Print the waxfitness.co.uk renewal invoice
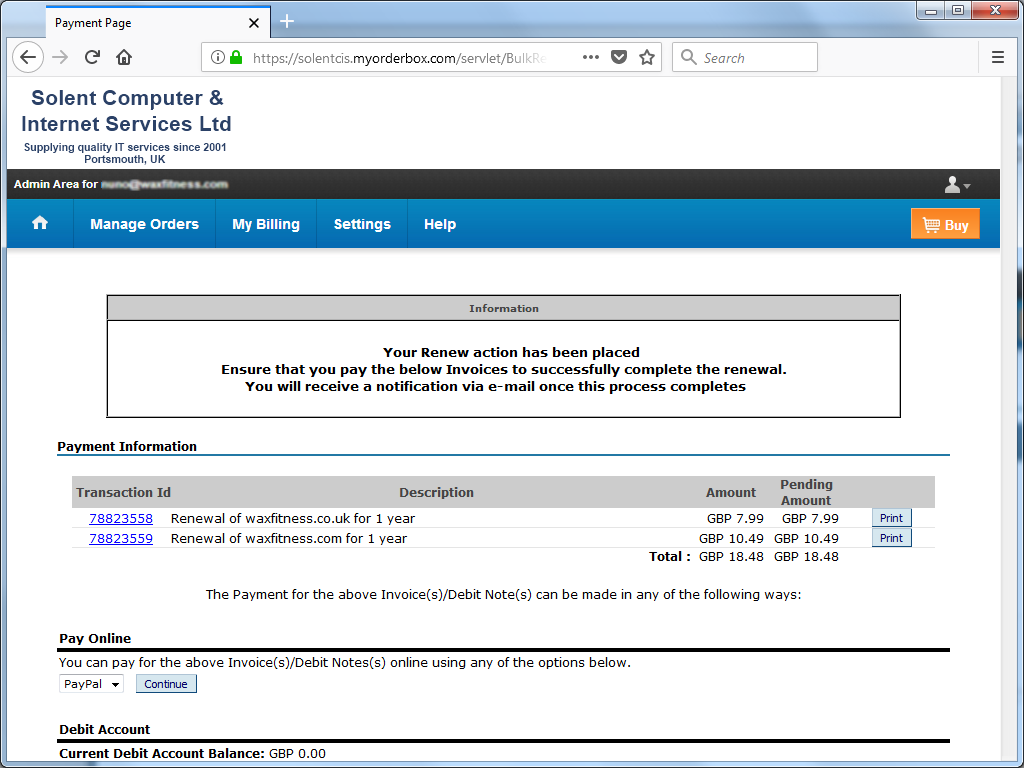Image resolution: width=1024 pixels, height=768 pixels. coord(891,518)
